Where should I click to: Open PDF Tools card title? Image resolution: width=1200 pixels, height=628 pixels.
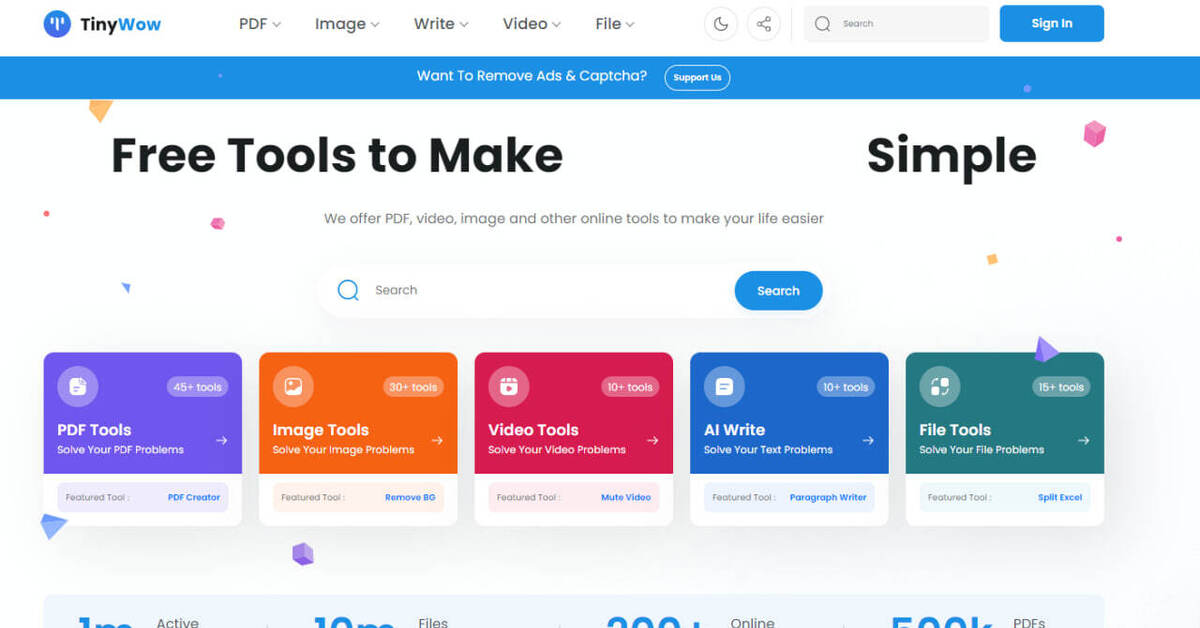94,430
